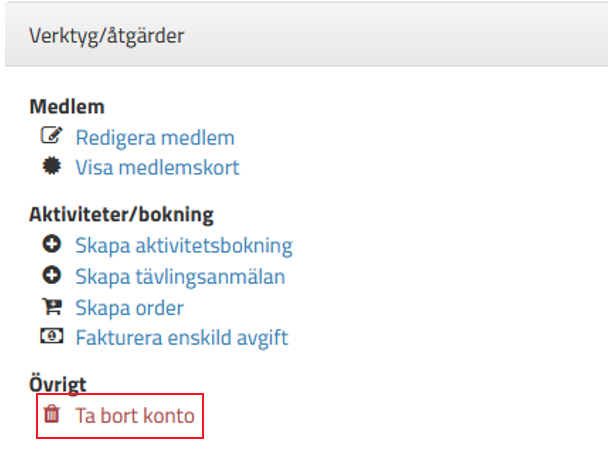Open the Redigera medlem link
608x458 pixels.
pos(155,138)
